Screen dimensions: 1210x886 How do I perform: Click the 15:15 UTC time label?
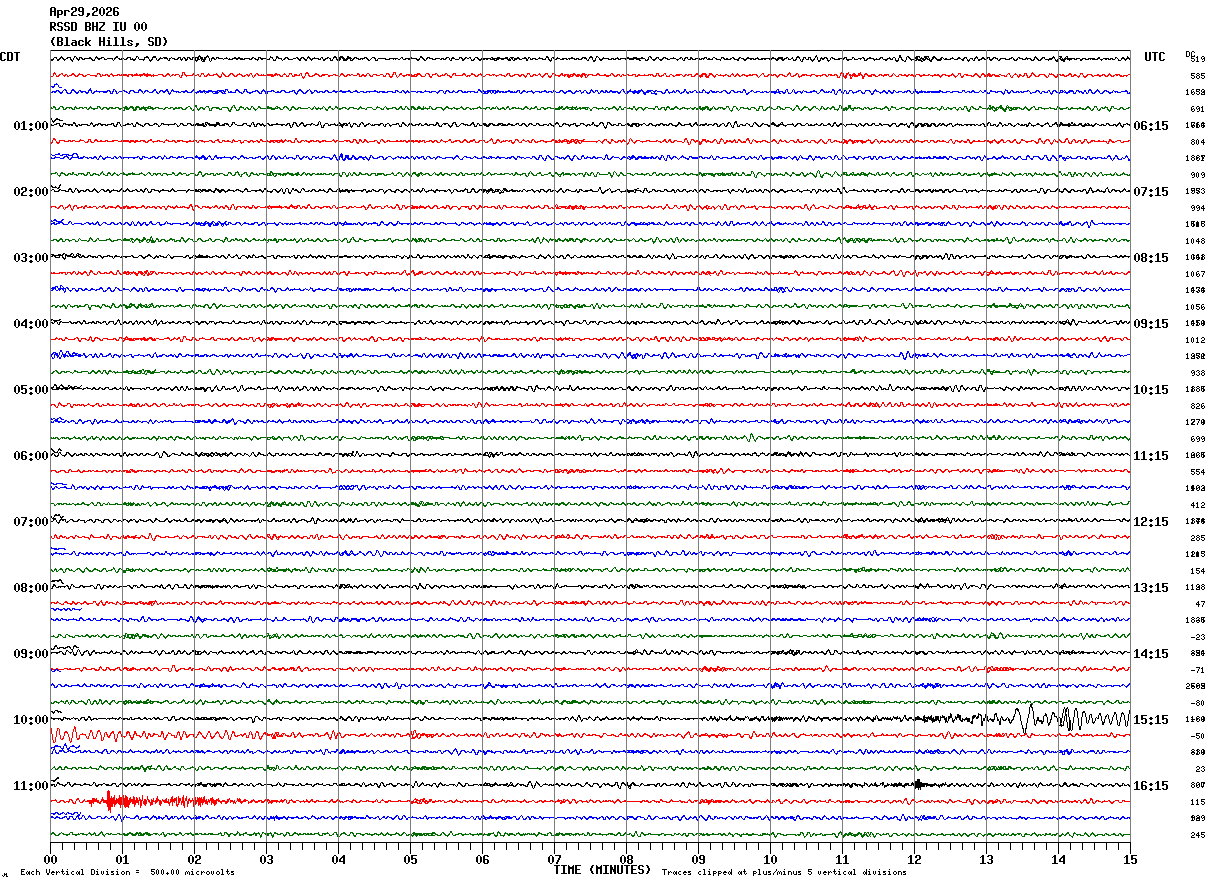coord(1151,720)
